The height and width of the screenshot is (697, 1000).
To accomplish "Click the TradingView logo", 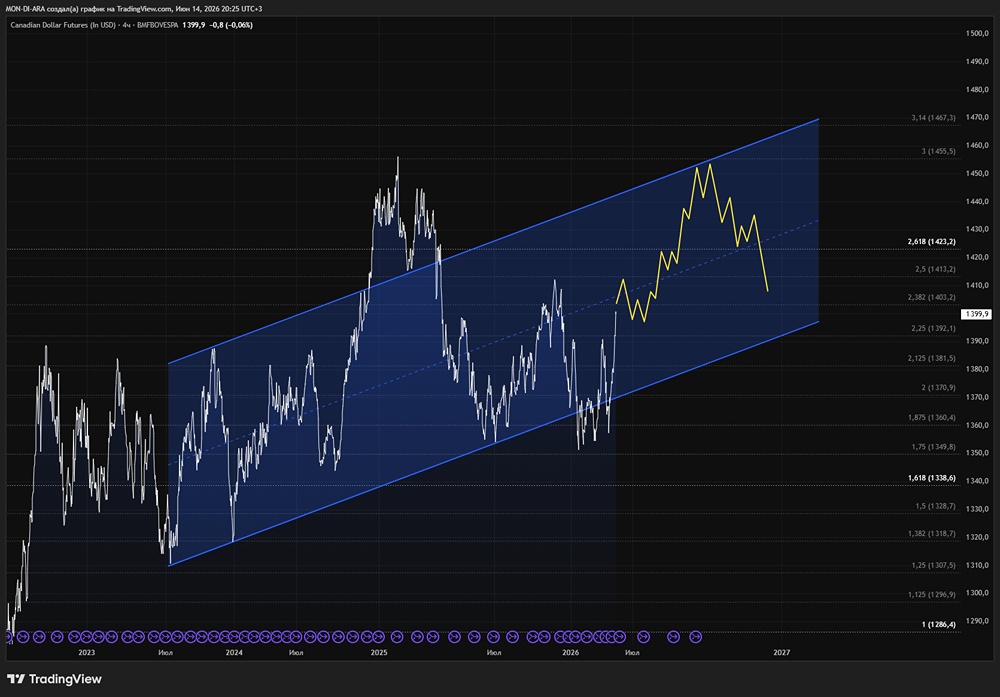I will (54, 679).
